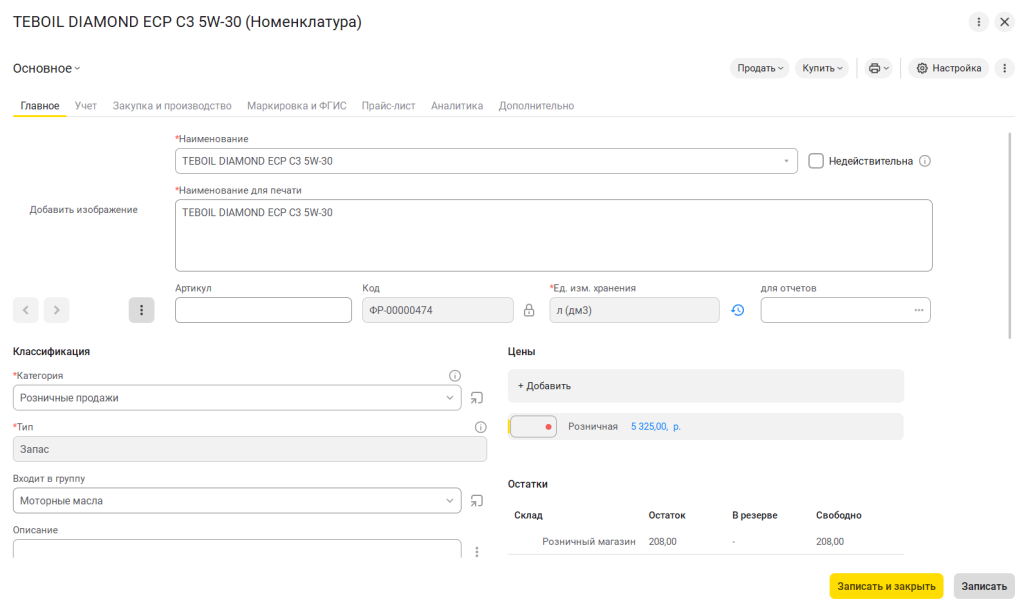Click the form's vertical scrollbar
This screenshot has height=606, width=1024.
(1010, 235)
